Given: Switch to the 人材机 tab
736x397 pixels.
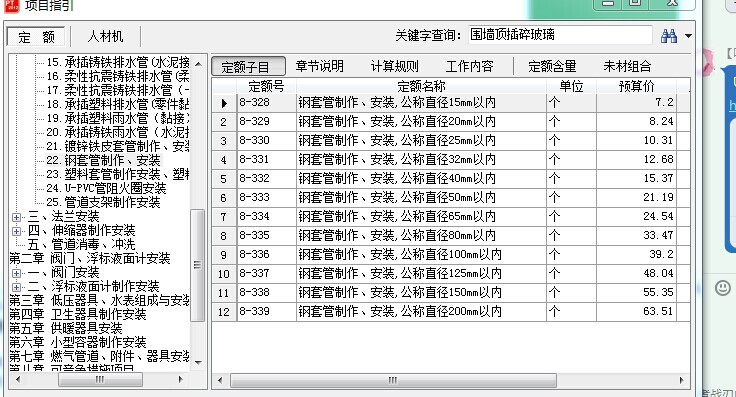Looking at the screenshot, I should tap(105, 37).
